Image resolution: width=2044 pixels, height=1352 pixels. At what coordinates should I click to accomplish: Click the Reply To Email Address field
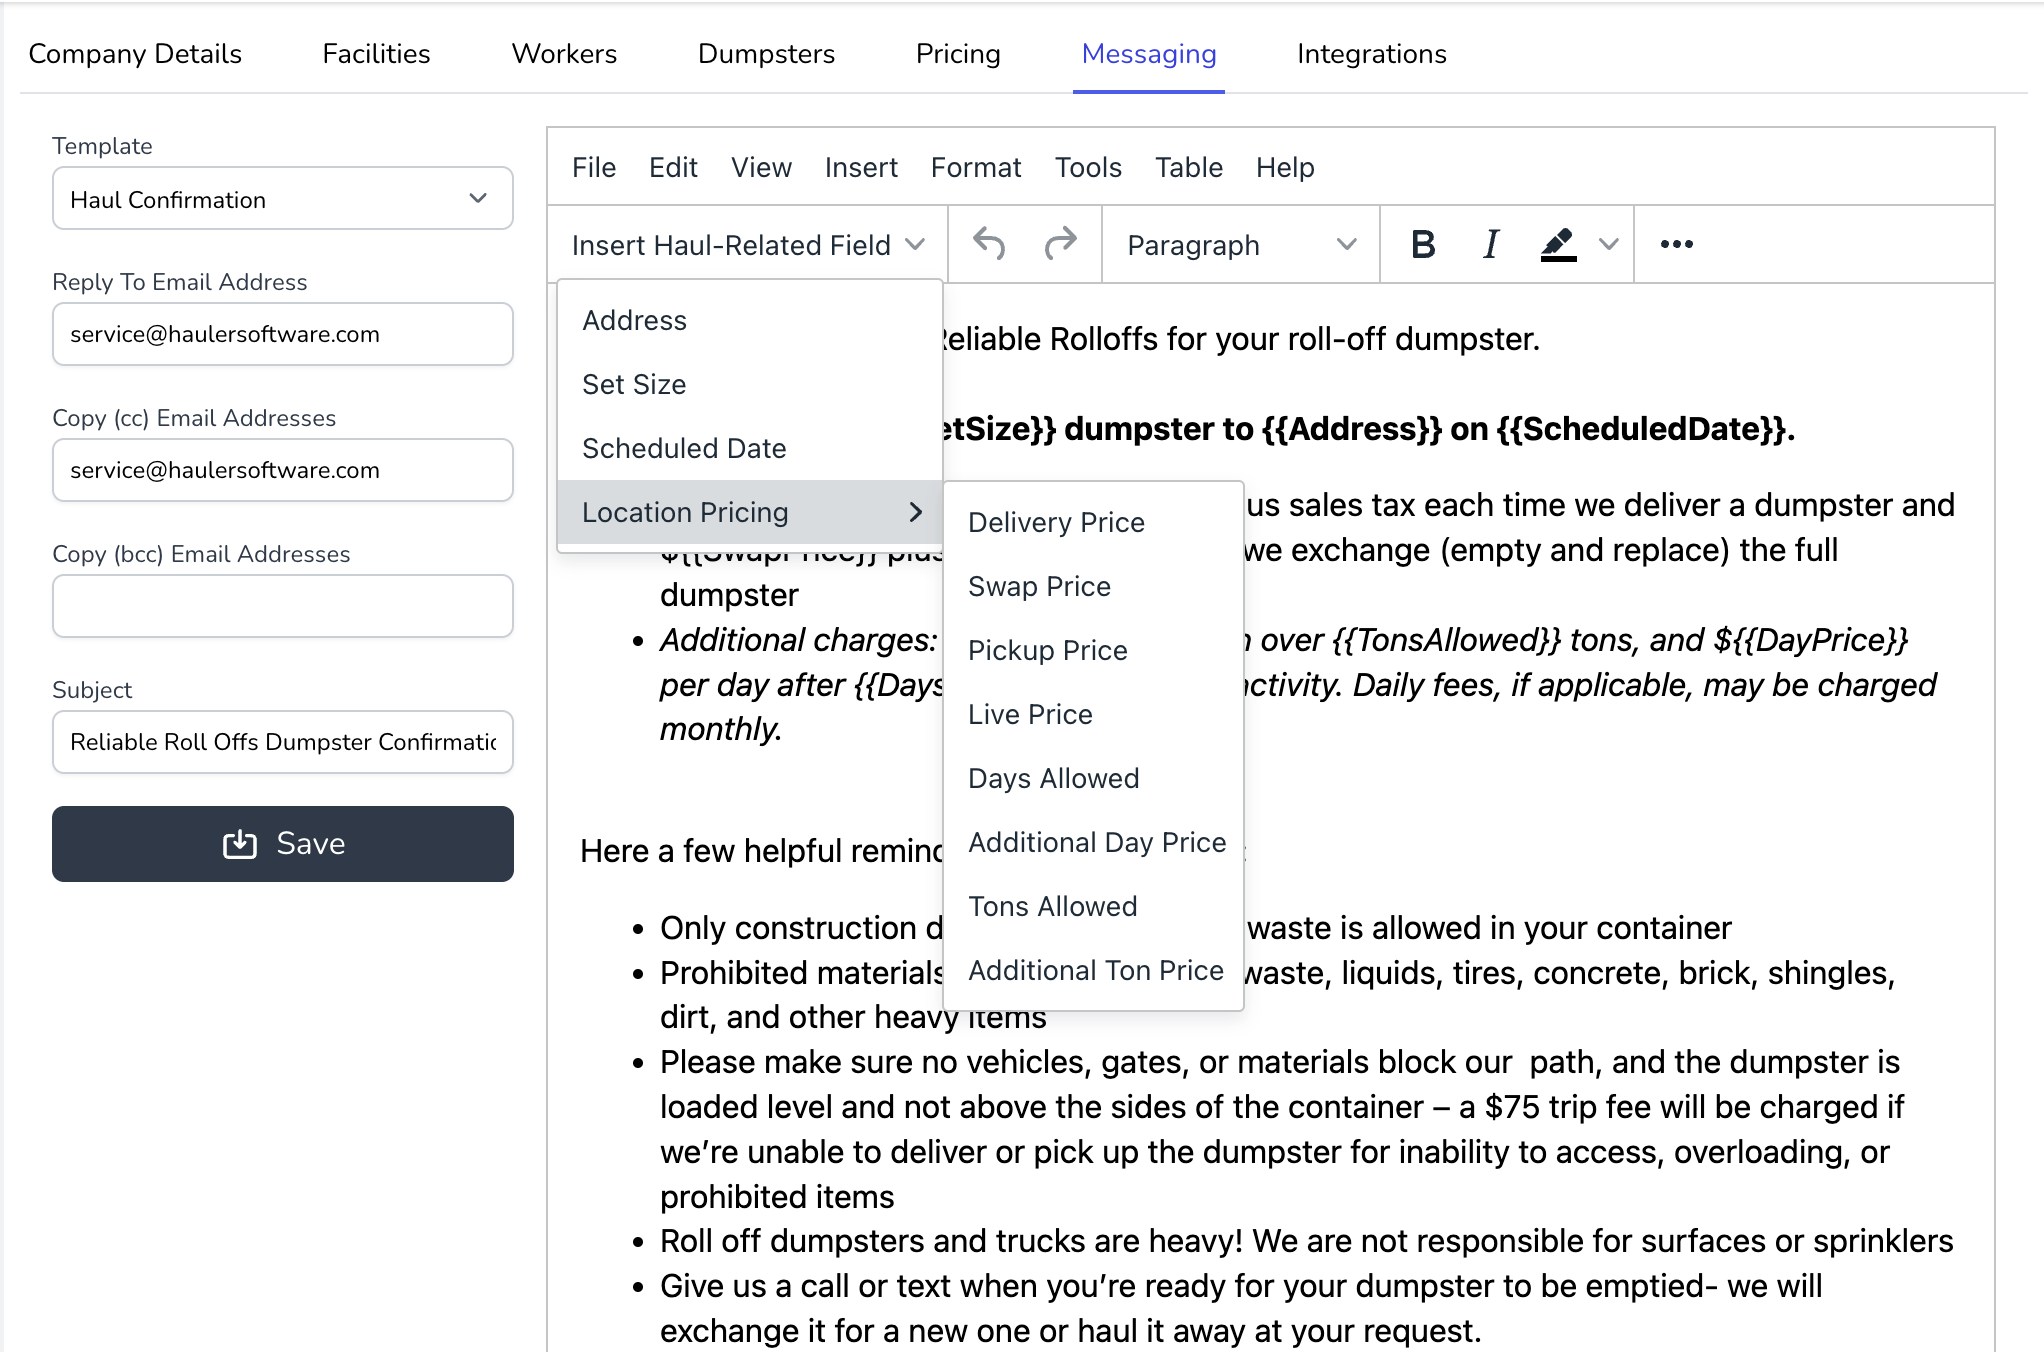(283, 334)
